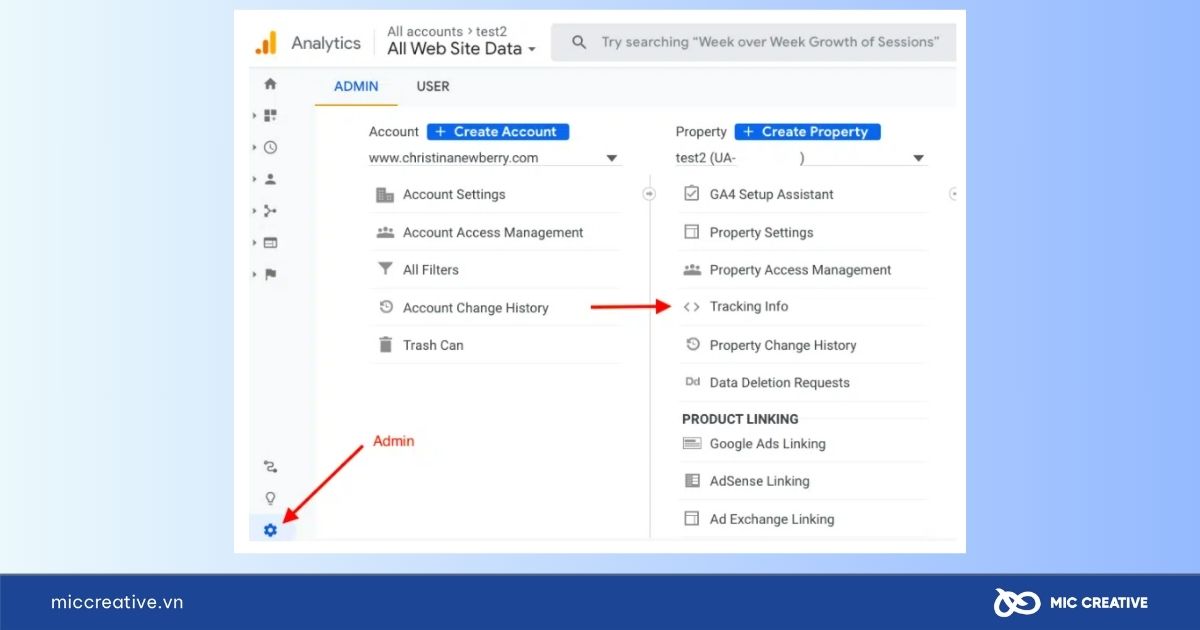Open Account Access Management link
Viewport: 1200px width, 630px height.
click(493, 232)
